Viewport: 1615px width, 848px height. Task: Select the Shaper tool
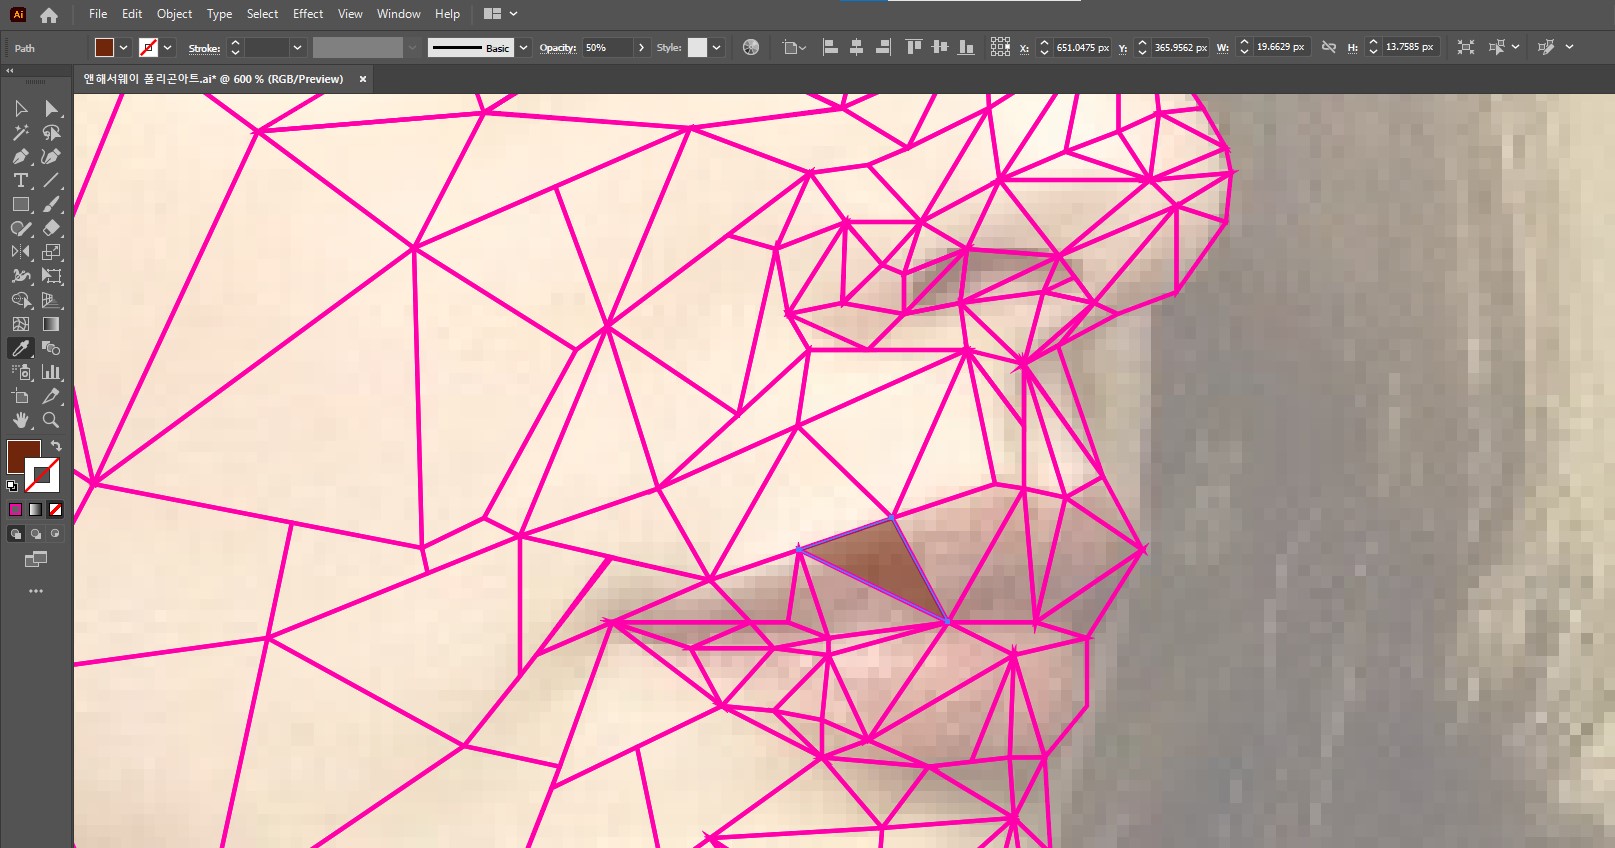[x=21, y=228]
